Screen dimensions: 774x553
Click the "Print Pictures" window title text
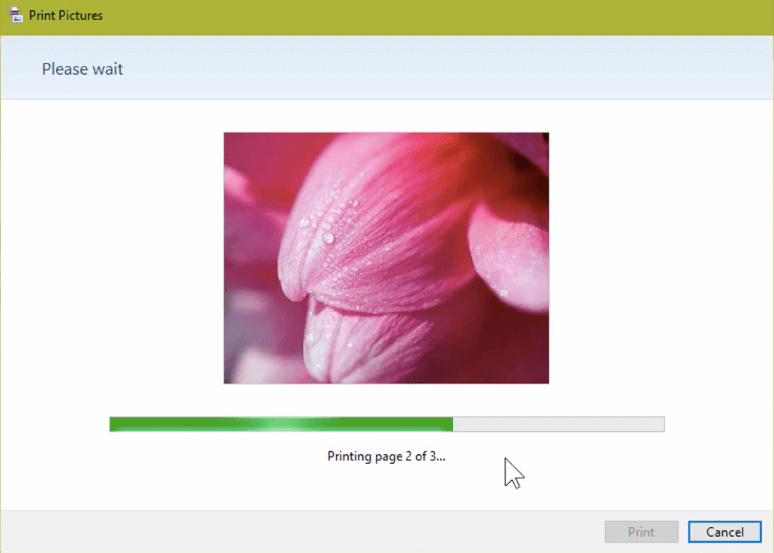click(66, 16)
